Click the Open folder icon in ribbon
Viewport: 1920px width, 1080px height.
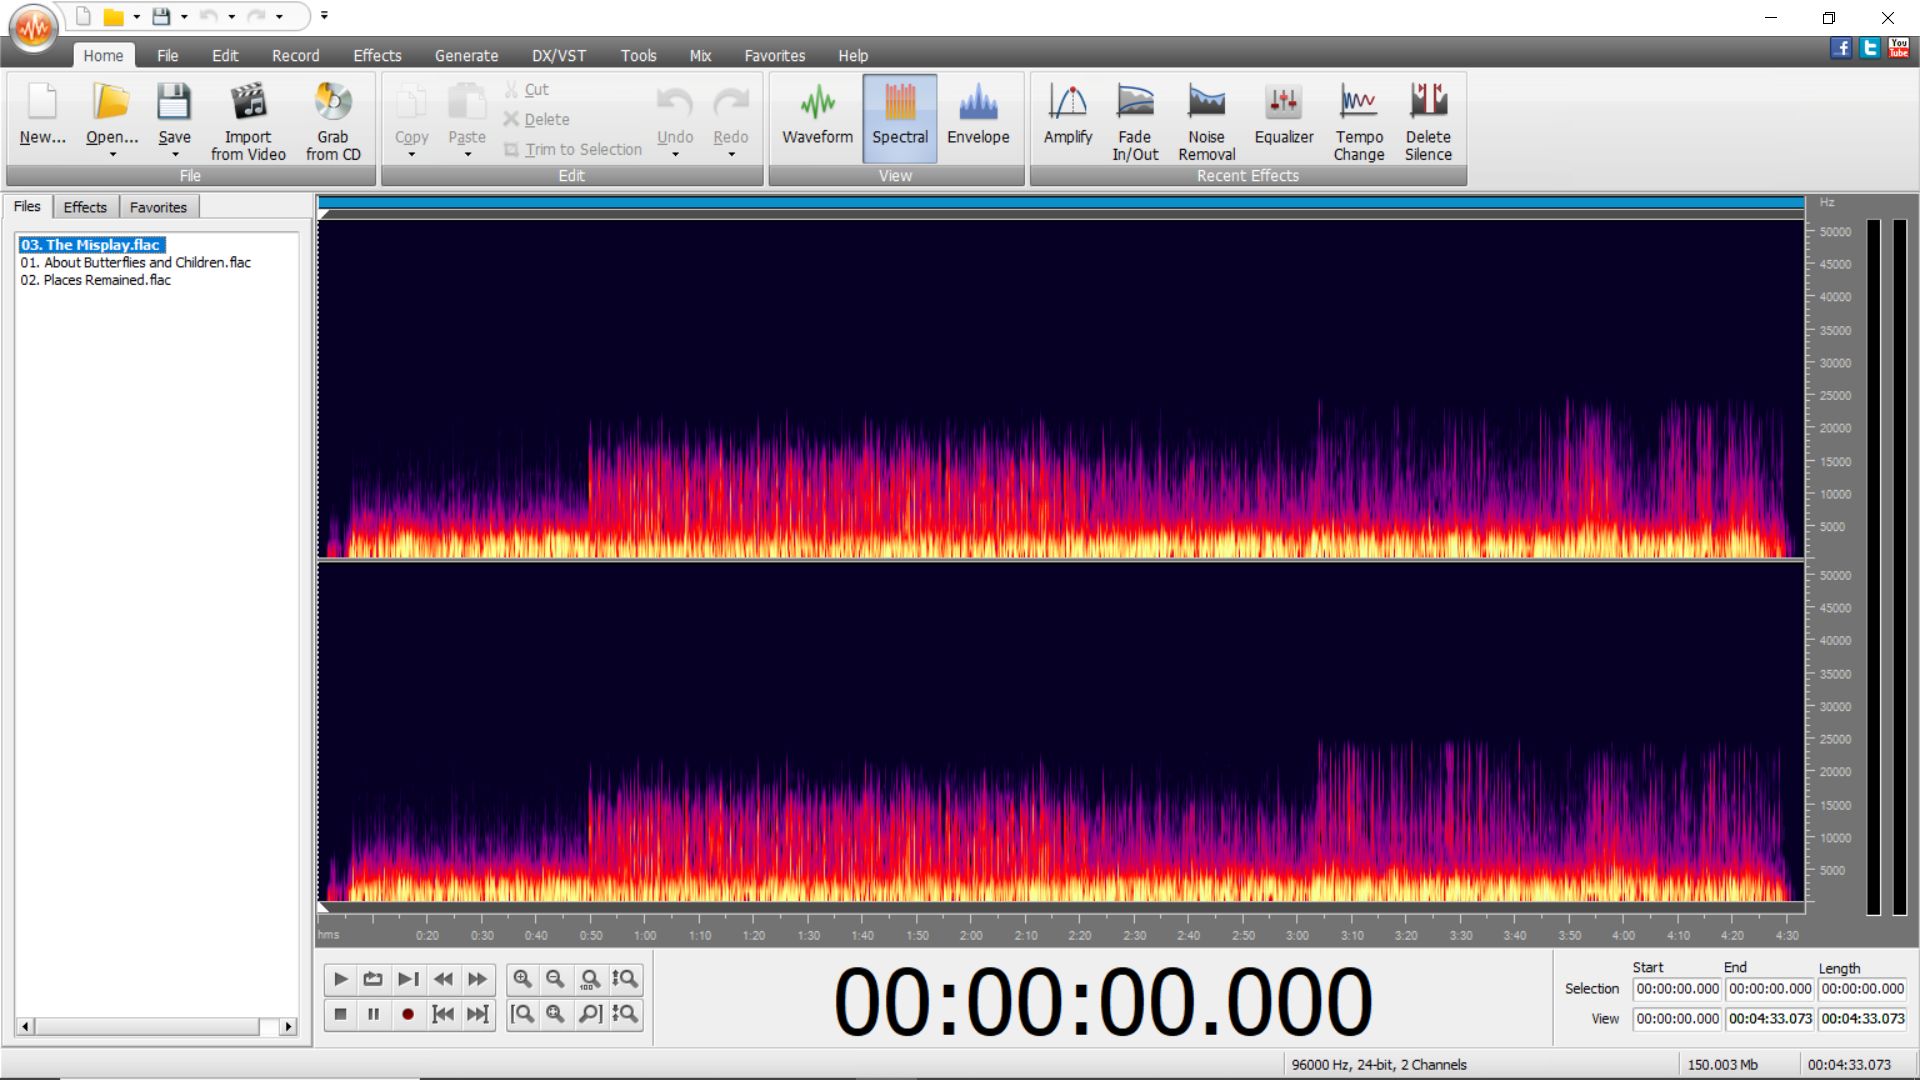(112, 102)
